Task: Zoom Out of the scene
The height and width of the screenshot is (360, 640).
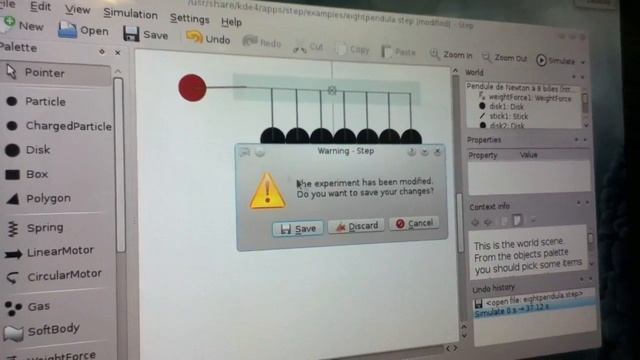Action: coord(504,58)
